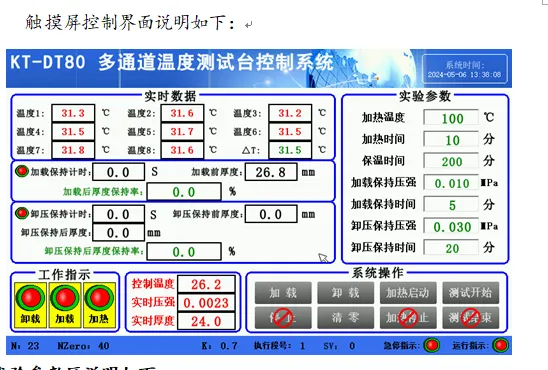Select the 温度1 reading 31.3
The width and height of the screenshot is (548, 370).
point(73,113)
